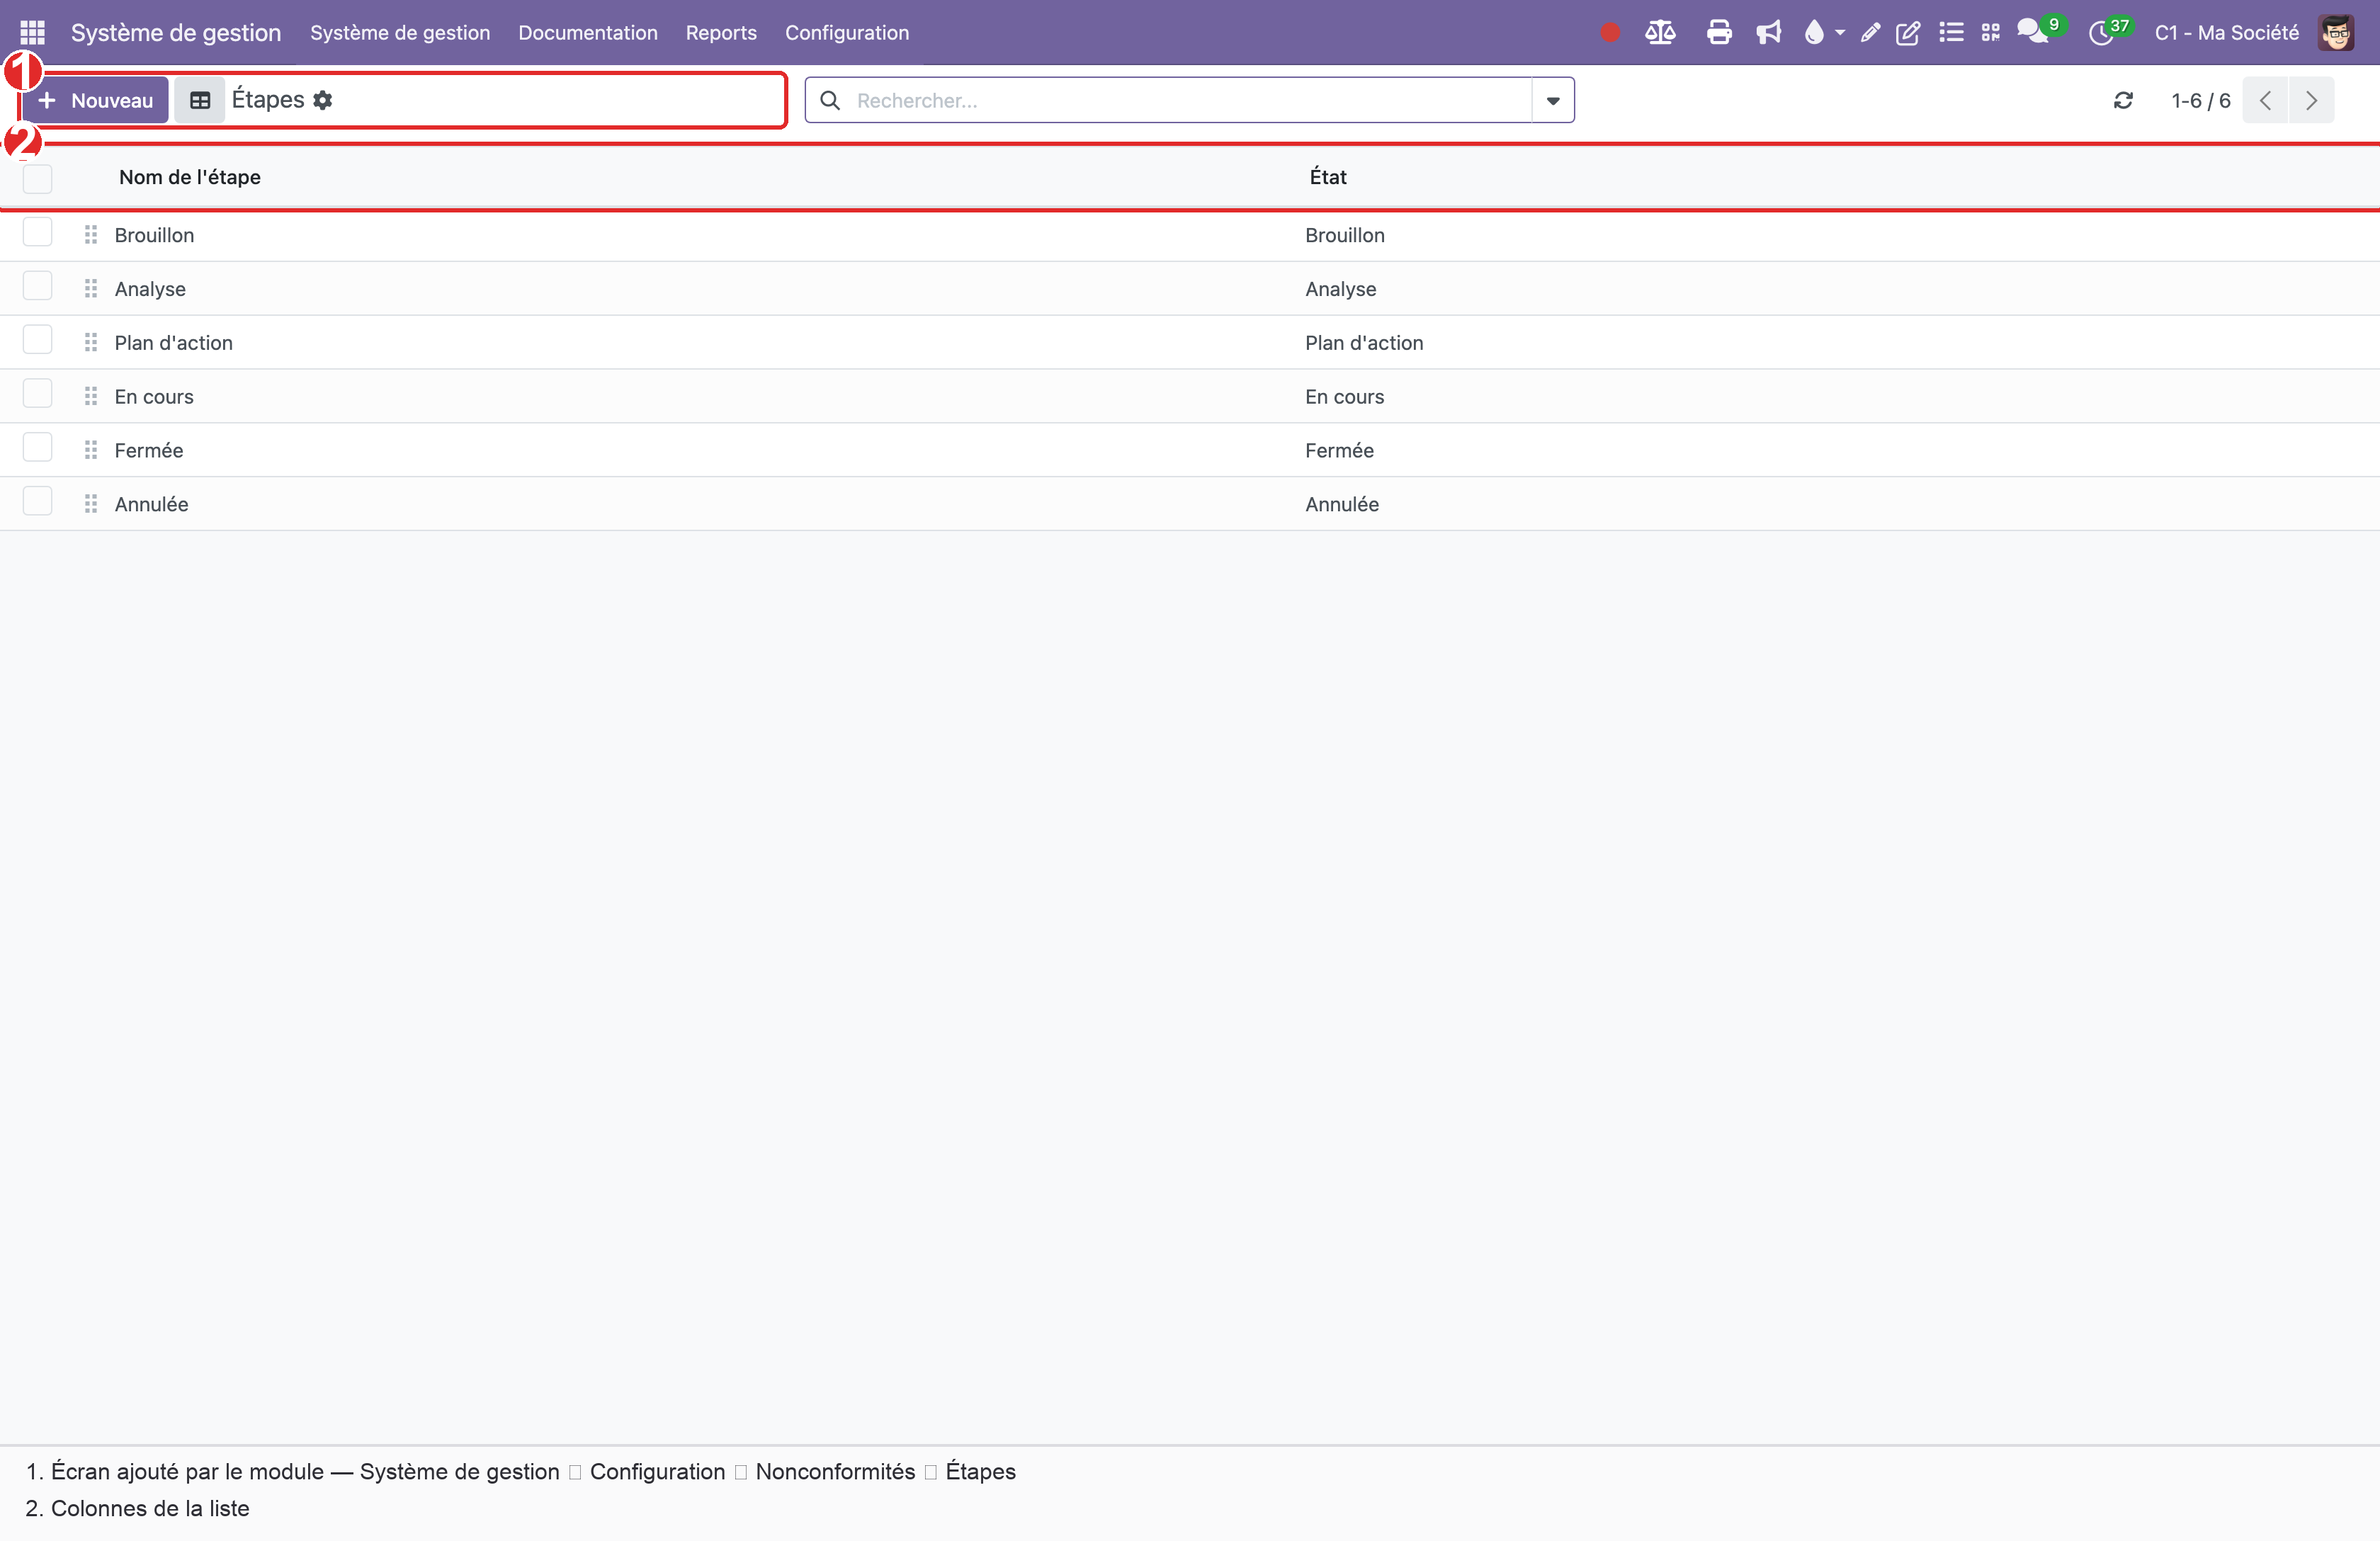Viewport: 2380px width, 1541px height.
Task: Open the Documentation menu
Action: tap(588, 33)
